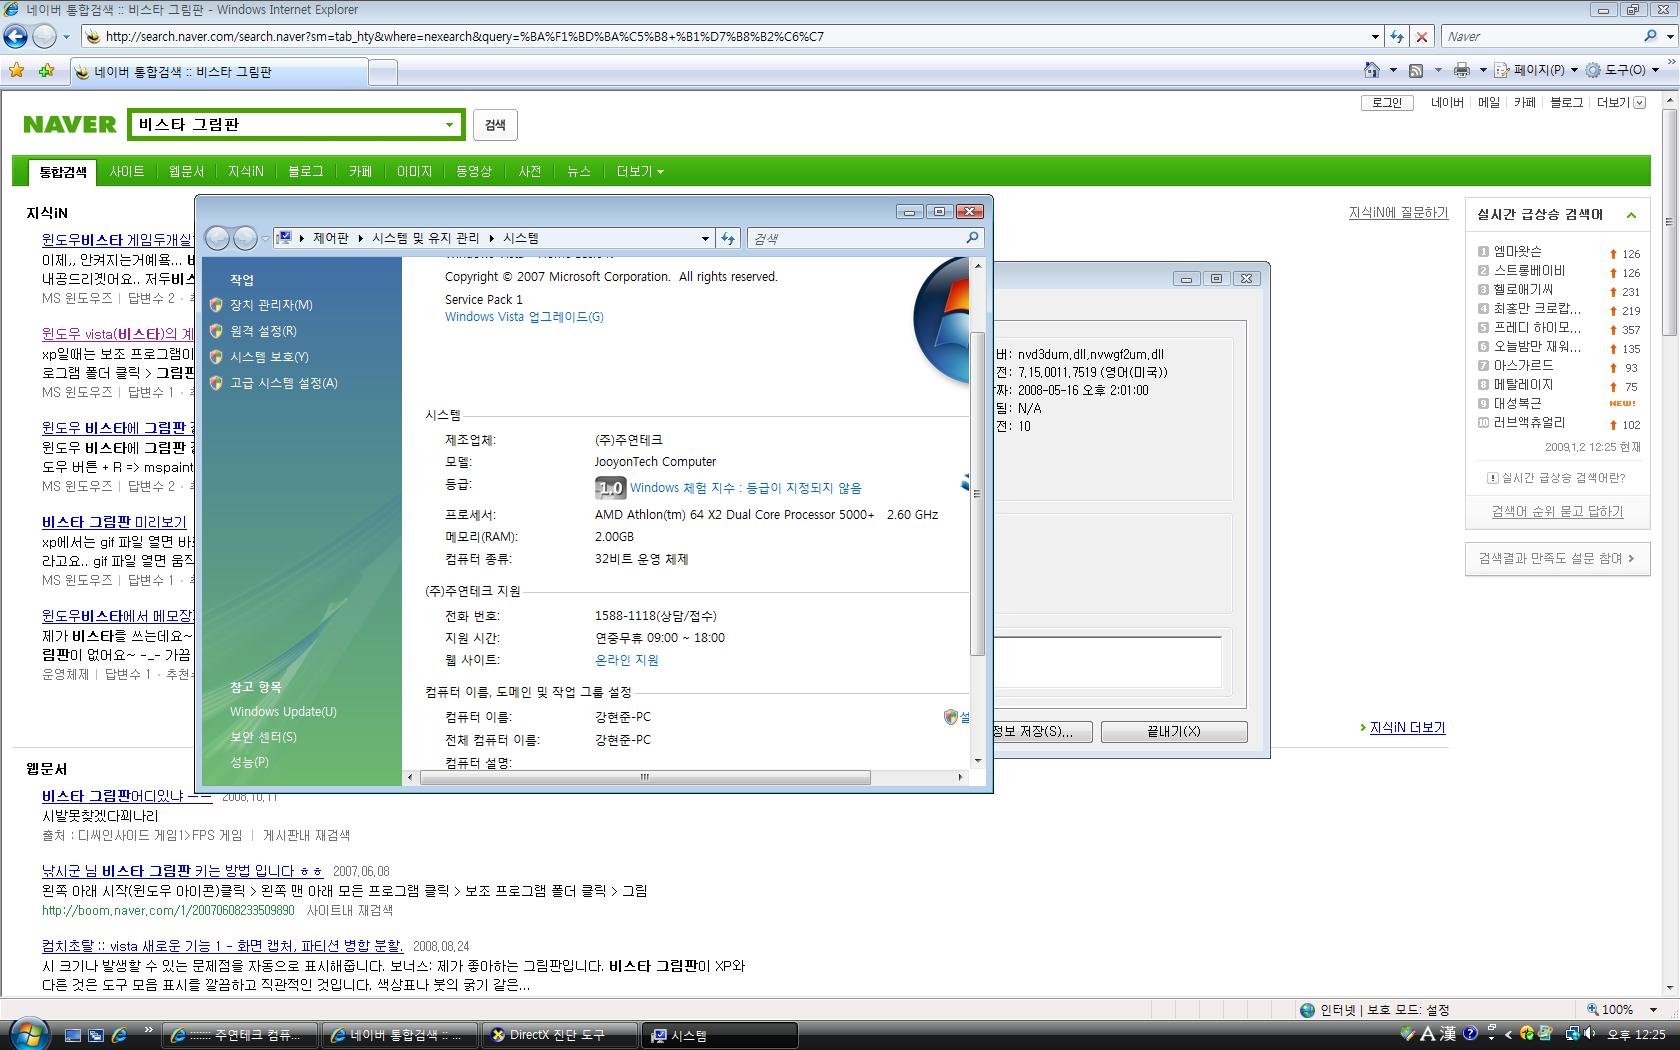Image resolution: width=1680 pixels, height=1050 pixels.
Task: Click the 漢 Hanja conversion IME icon
Action: 1448,1034
